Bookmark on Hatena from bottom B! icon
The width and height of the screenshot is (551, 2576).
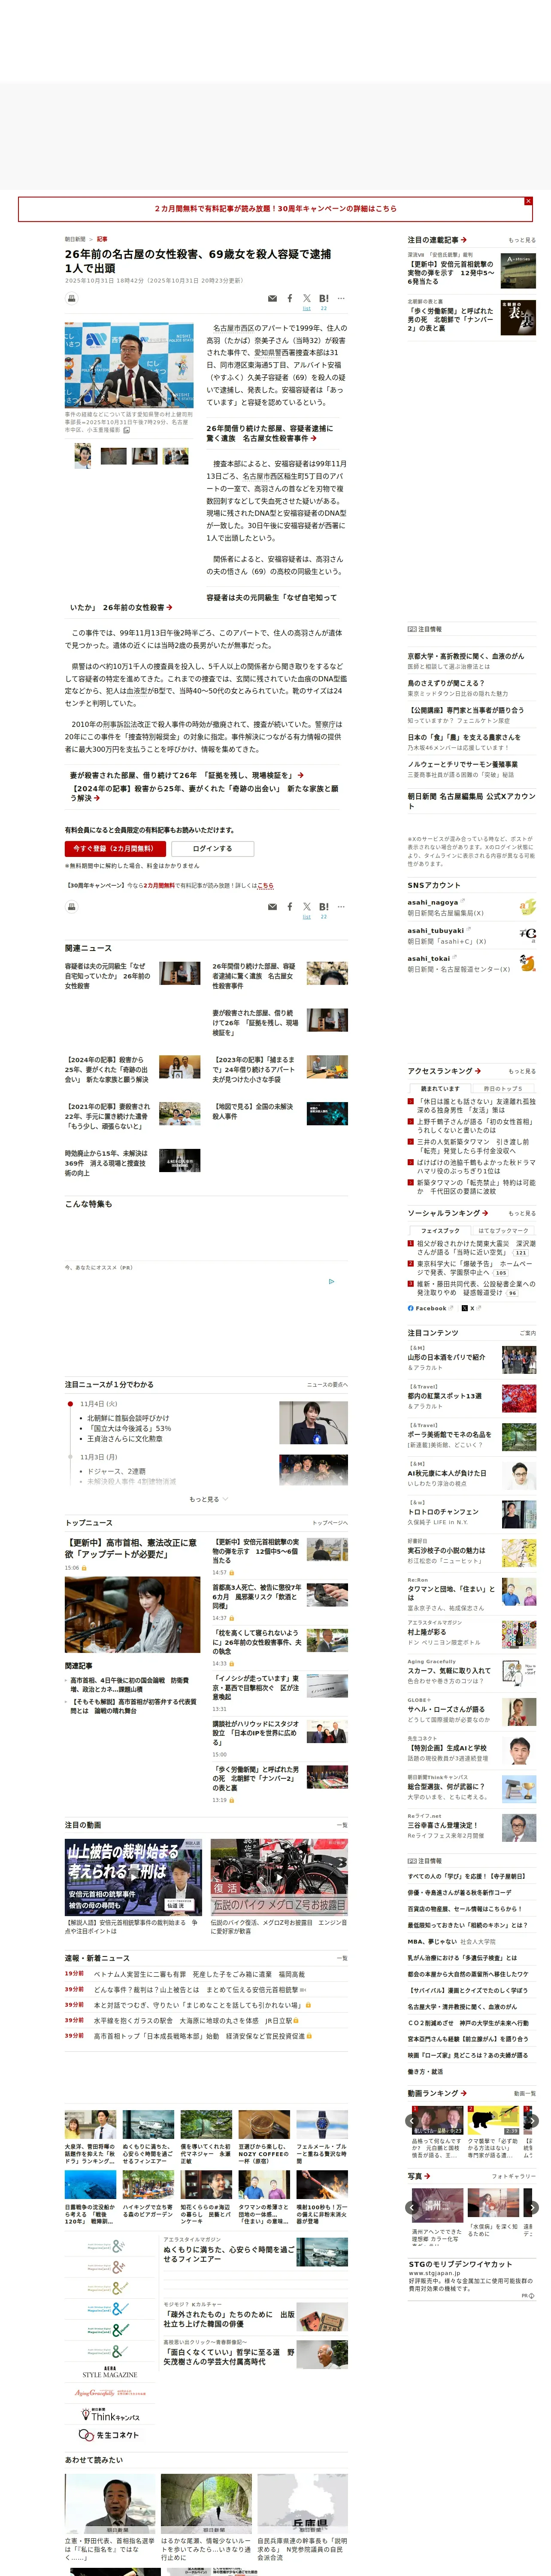point(324,907)
